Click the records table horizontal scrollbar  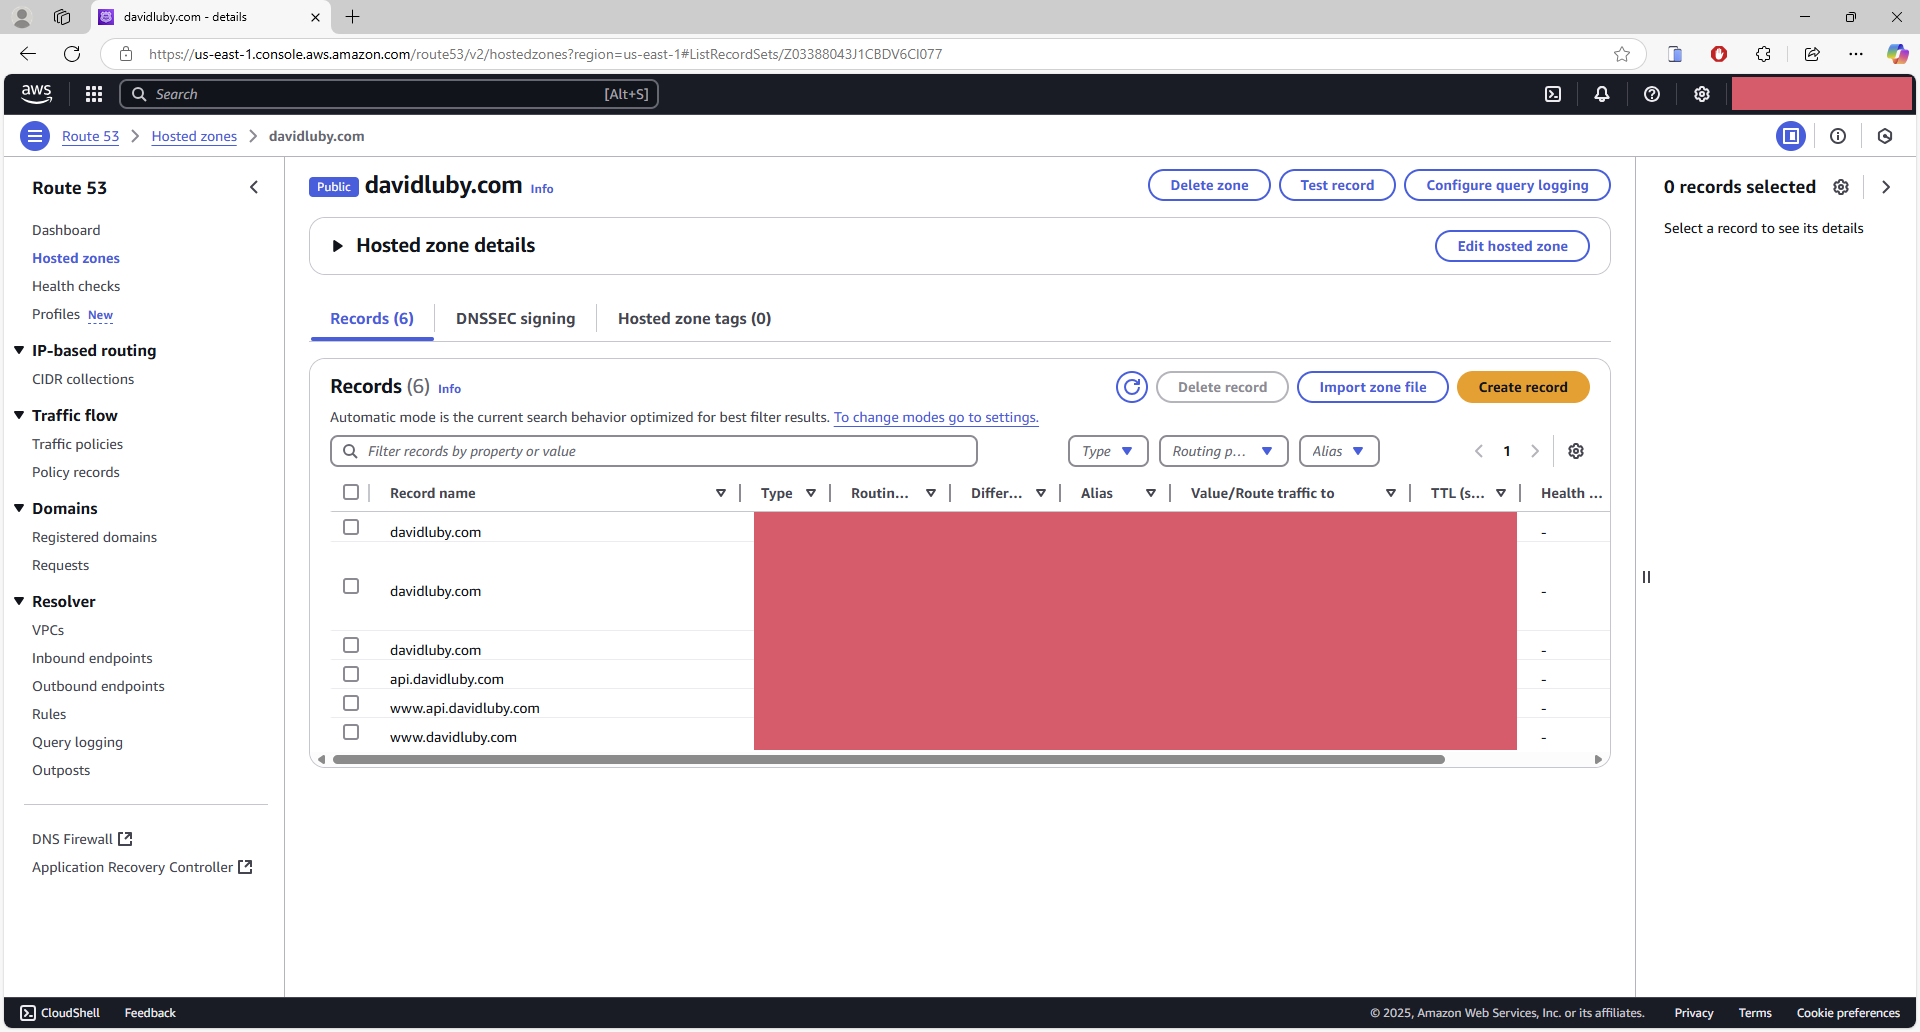click(x=888, y=760)
